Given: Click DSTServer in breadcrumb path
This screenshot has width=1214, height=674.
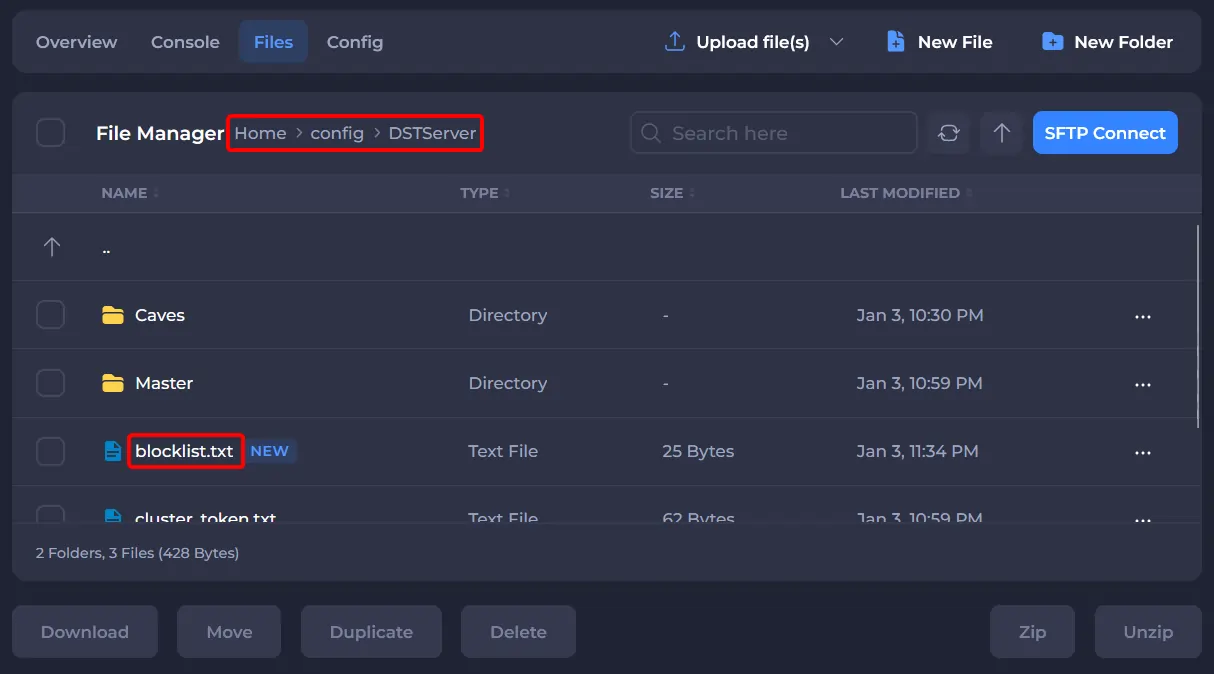Looking at the screenshot, I should coord(432,133).
